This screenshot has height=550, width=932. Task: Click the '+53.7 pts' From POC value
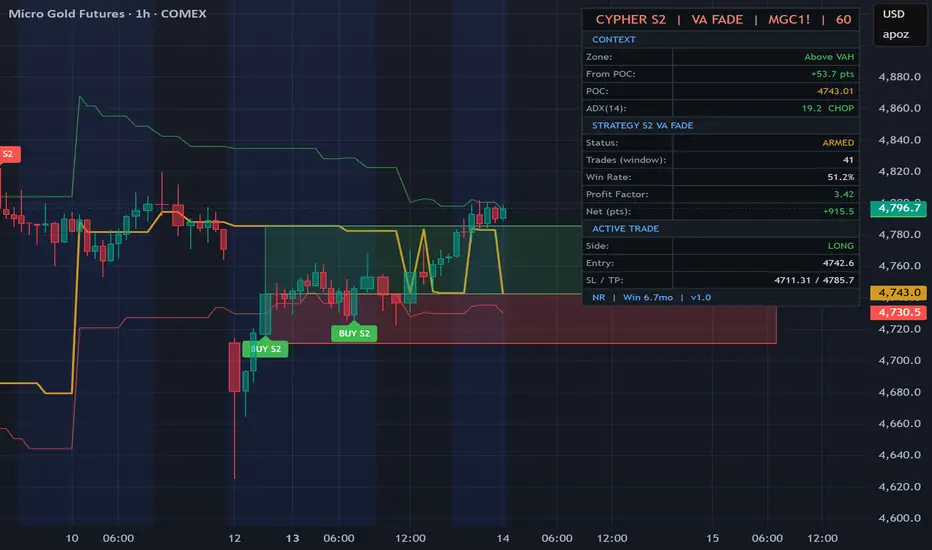832,74
